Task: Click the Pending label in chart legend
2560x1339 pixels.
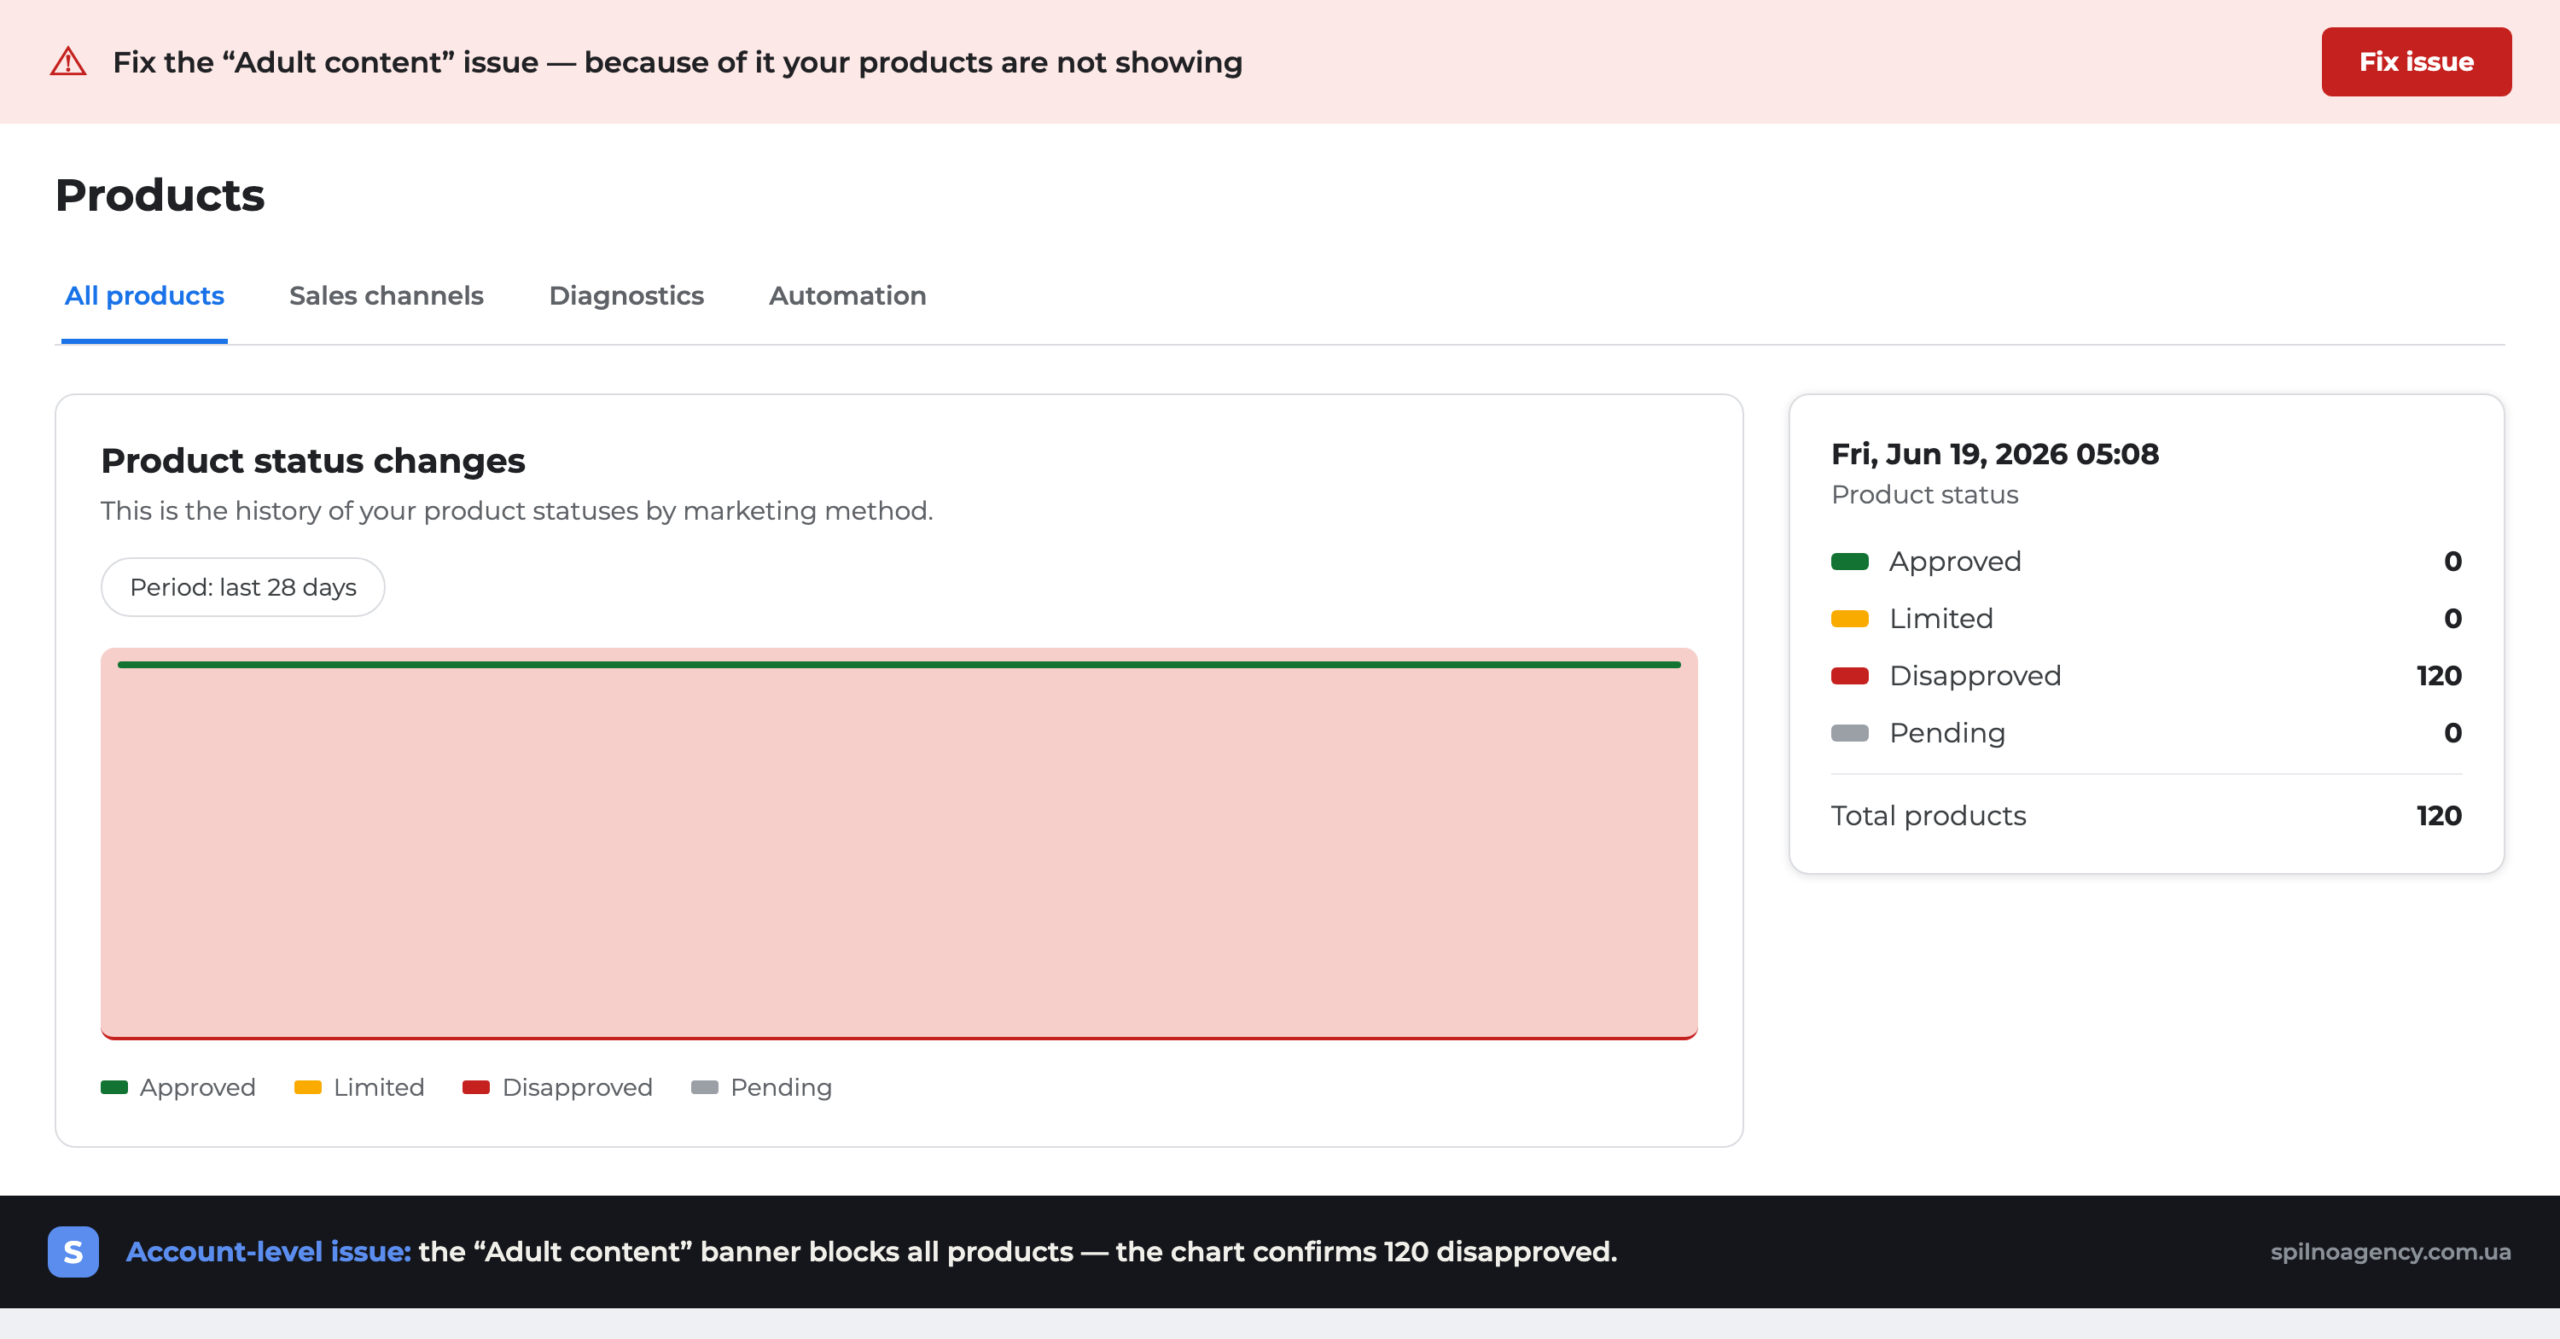Action: click(781, 1088)
